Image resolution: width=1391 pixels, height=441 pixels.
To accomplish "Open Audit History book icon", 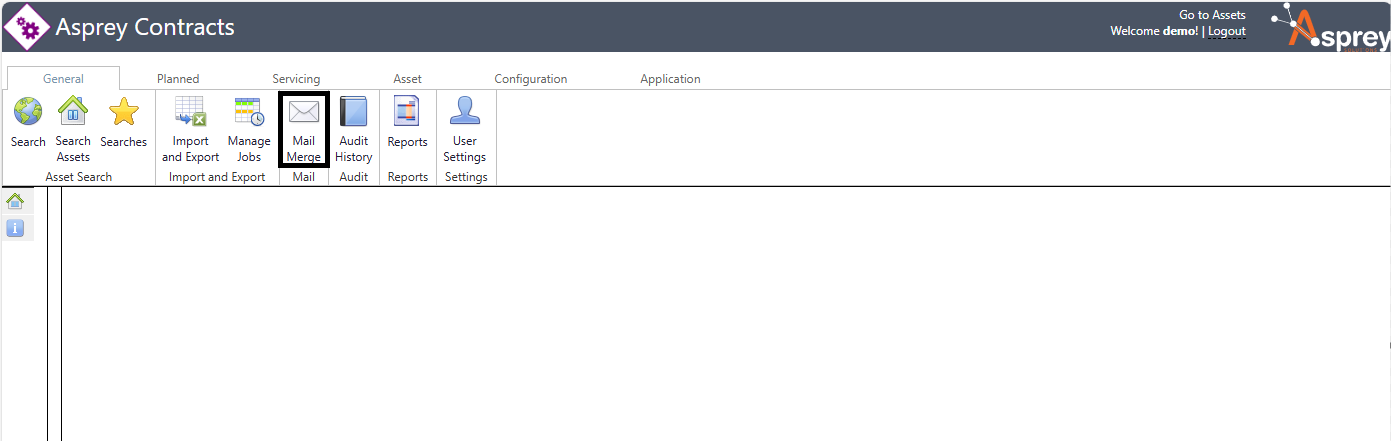I will click(354, 112).
